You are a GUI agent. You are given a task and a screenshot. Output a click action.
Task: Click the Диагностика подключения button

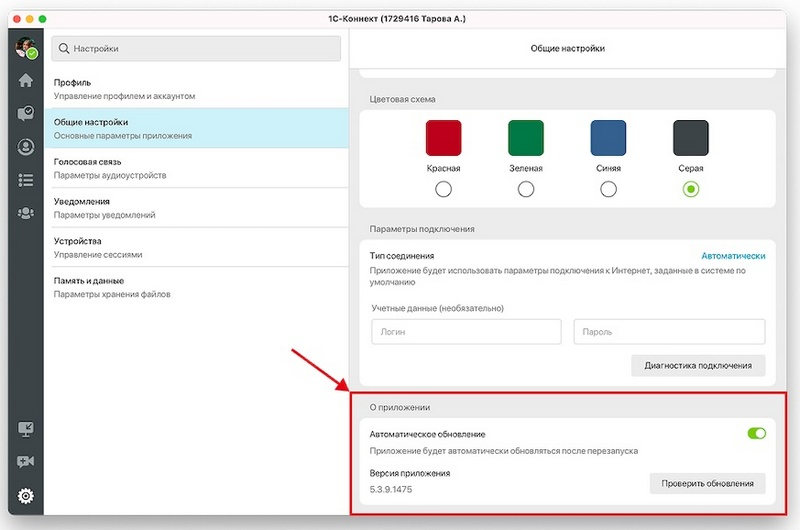[x=698, y=366]
